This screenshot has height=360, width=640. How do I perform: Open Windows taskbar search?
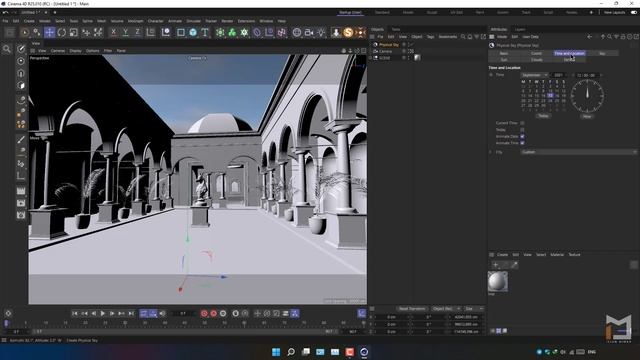coord(291,352)
